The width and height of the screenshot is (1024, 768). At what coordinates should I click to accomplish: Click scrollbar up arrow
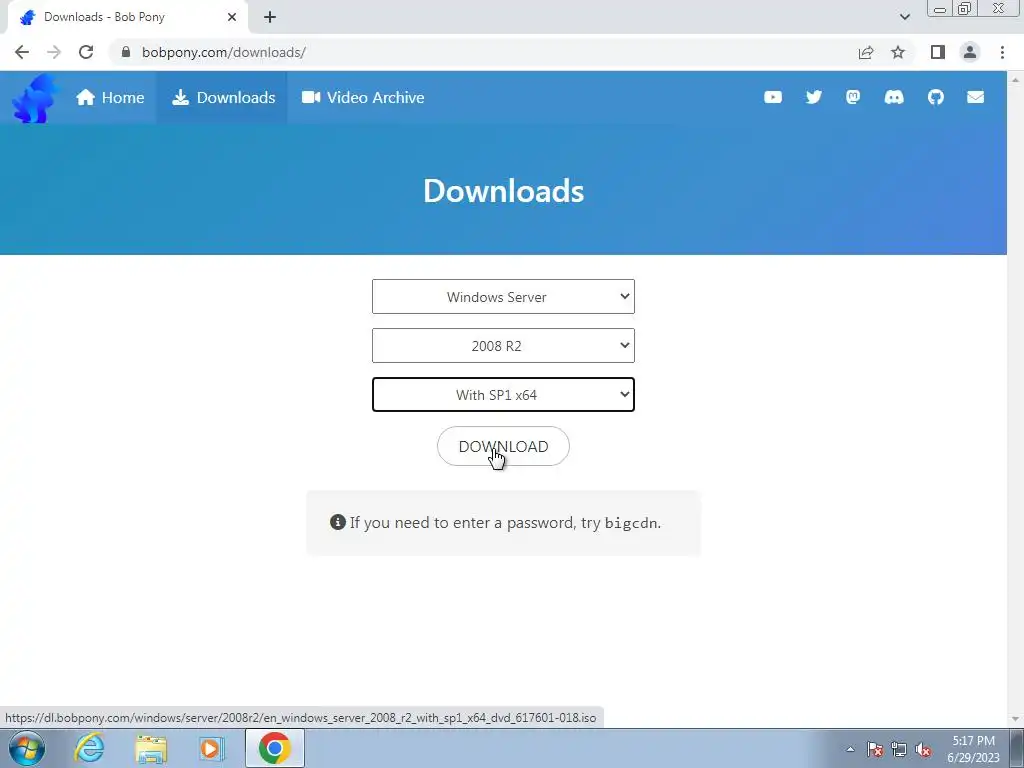click(1016, 78)
